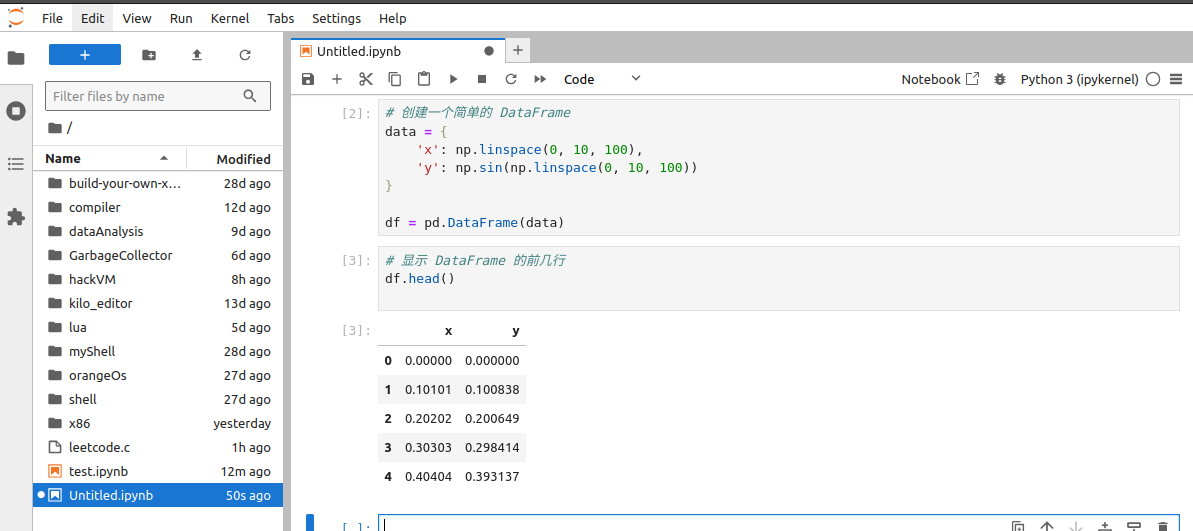The width and height of the screenshot is (1193, 531).
Task: Click into code cell [3] with df.head()
Action: 778,278
